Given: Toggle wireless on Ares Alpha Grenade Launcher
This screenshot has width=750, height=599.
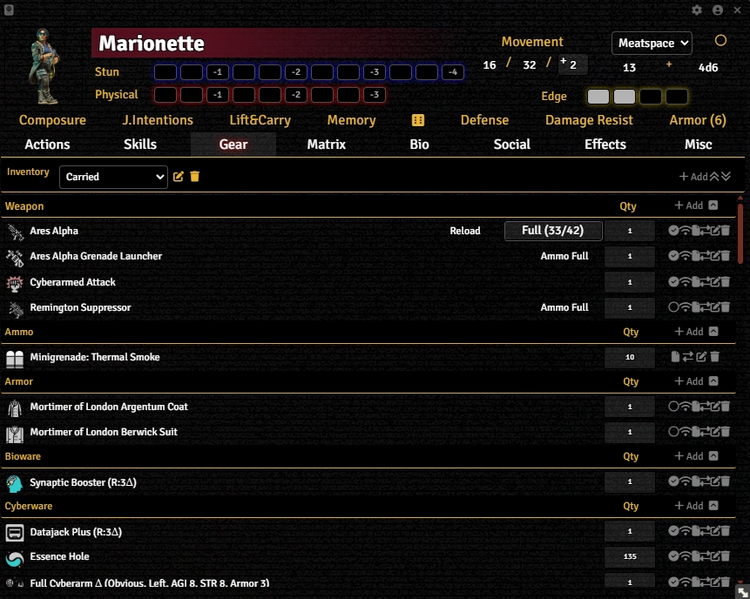Looking at the screenshot, I should click(685, 256).
